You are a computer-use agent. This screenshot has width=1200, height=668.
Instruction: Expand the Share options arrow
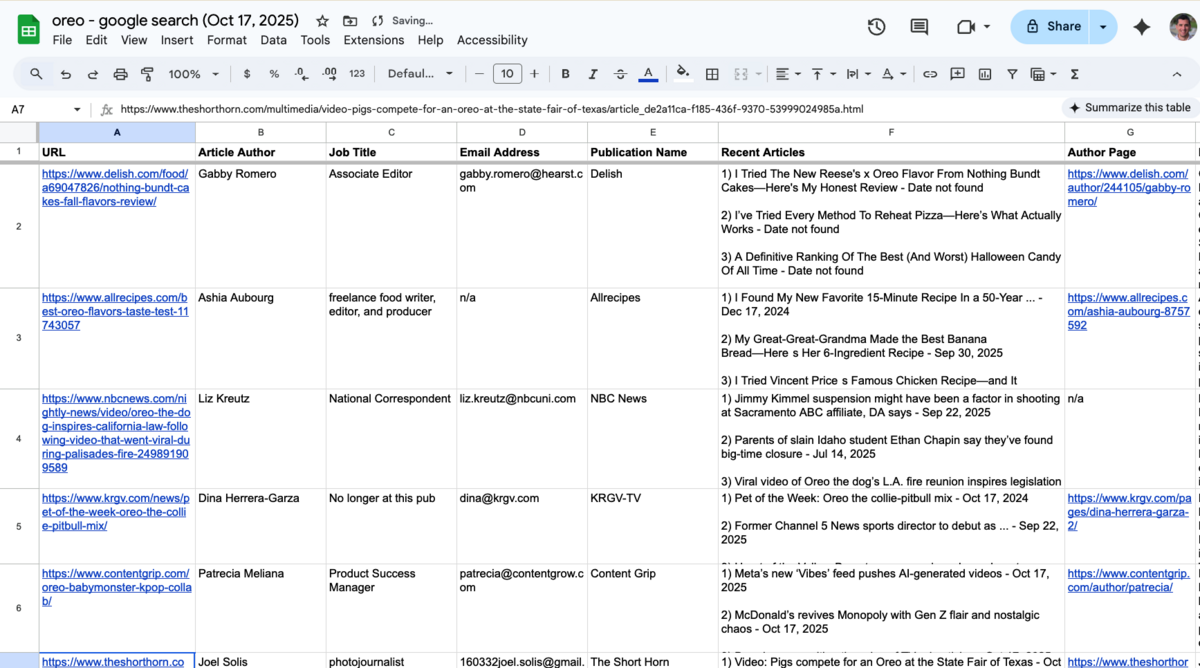[1103, 27]
